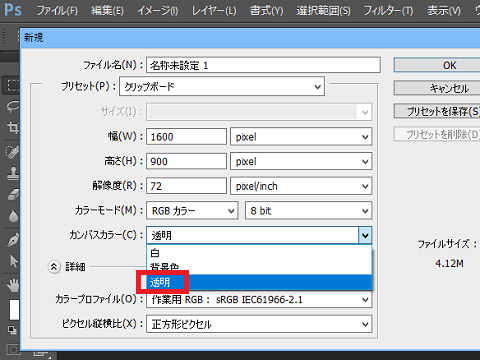Screen dimensions: 480x360
Task: Open the ピクセル縦横比 dropdown showing 正方形ピクセル
Action: [259, 324]
